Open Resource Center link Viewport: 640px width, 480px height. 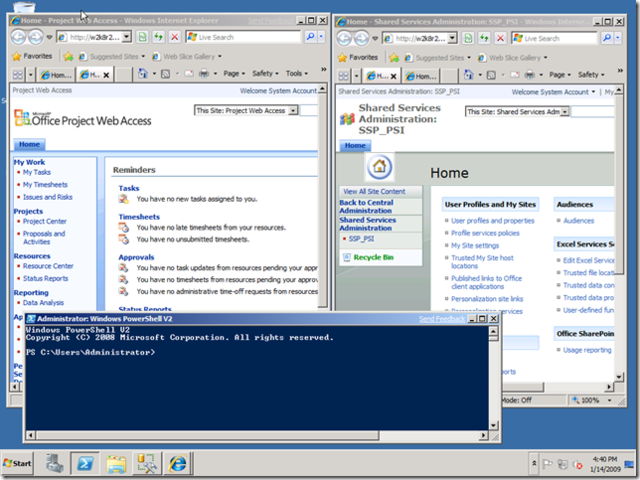[x=48, y=266]
